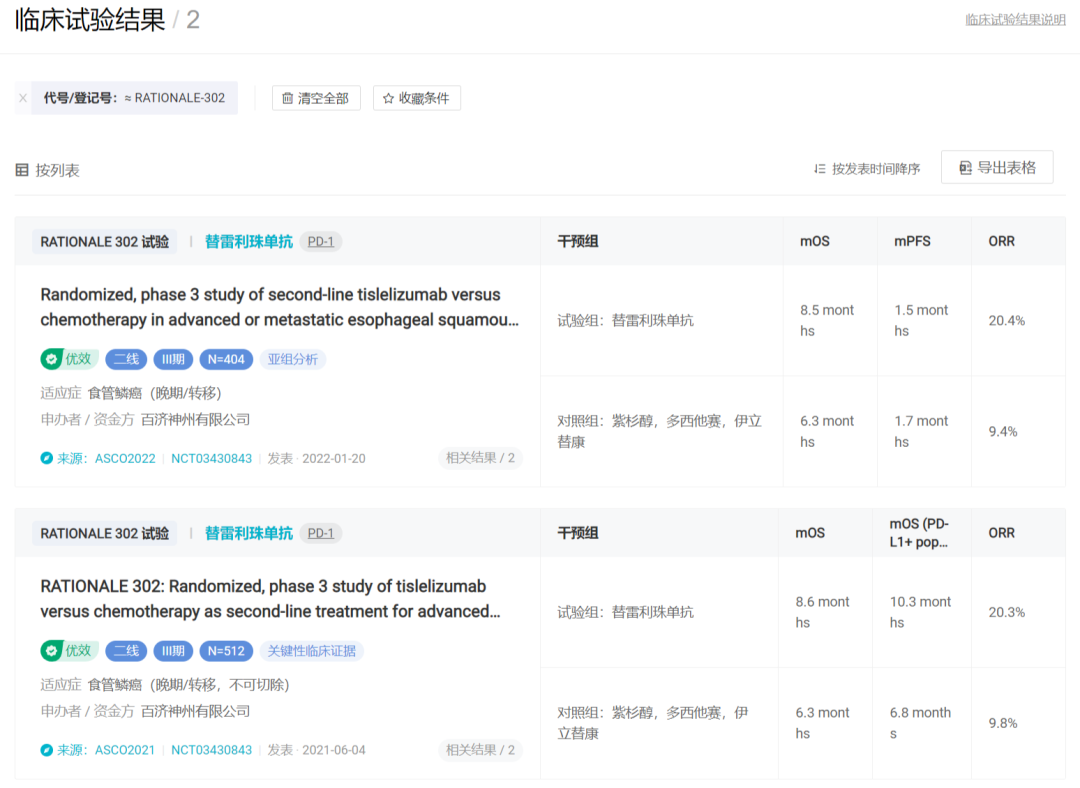Switch to 按列表 list view
The width and height of the screenshot is (1080, 788).
click(48, 170)
